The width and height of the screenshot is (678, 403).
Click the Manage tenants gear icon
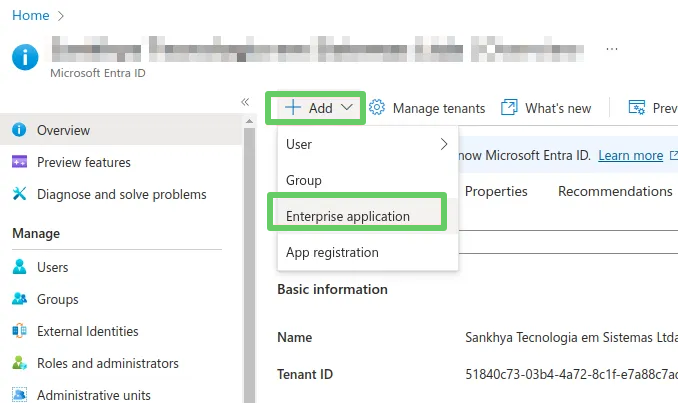377,107
